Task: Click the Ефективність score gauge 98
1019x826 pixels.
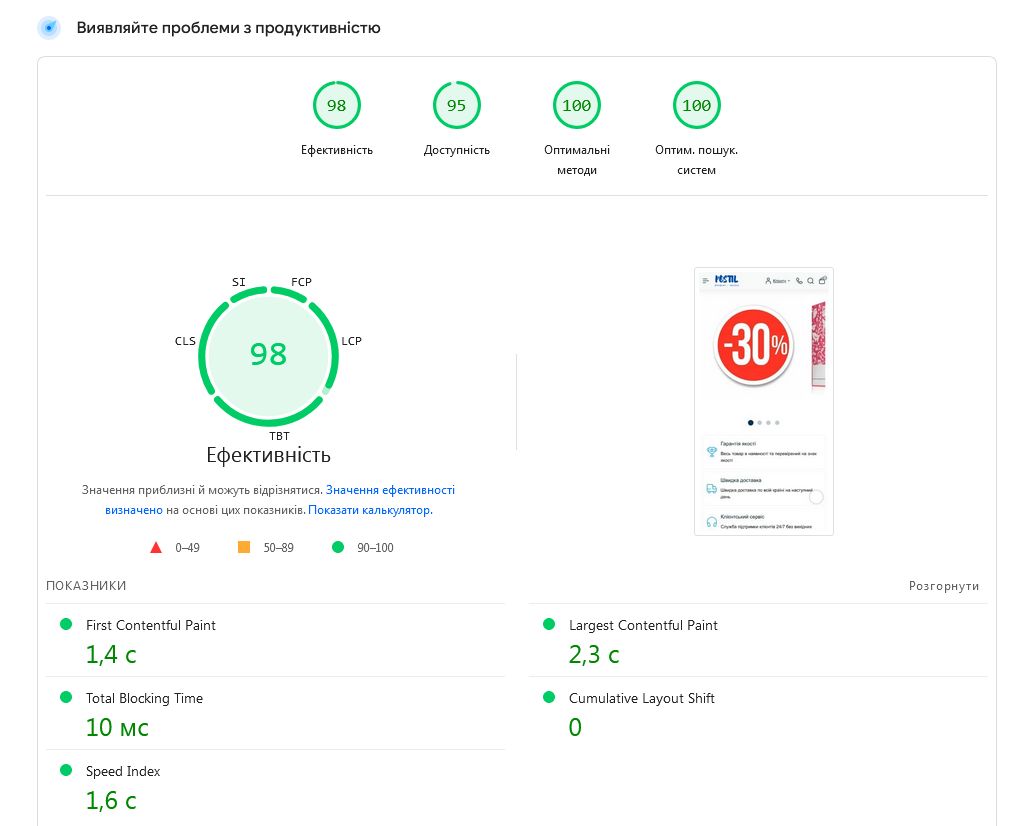Action: click(336, 106)
